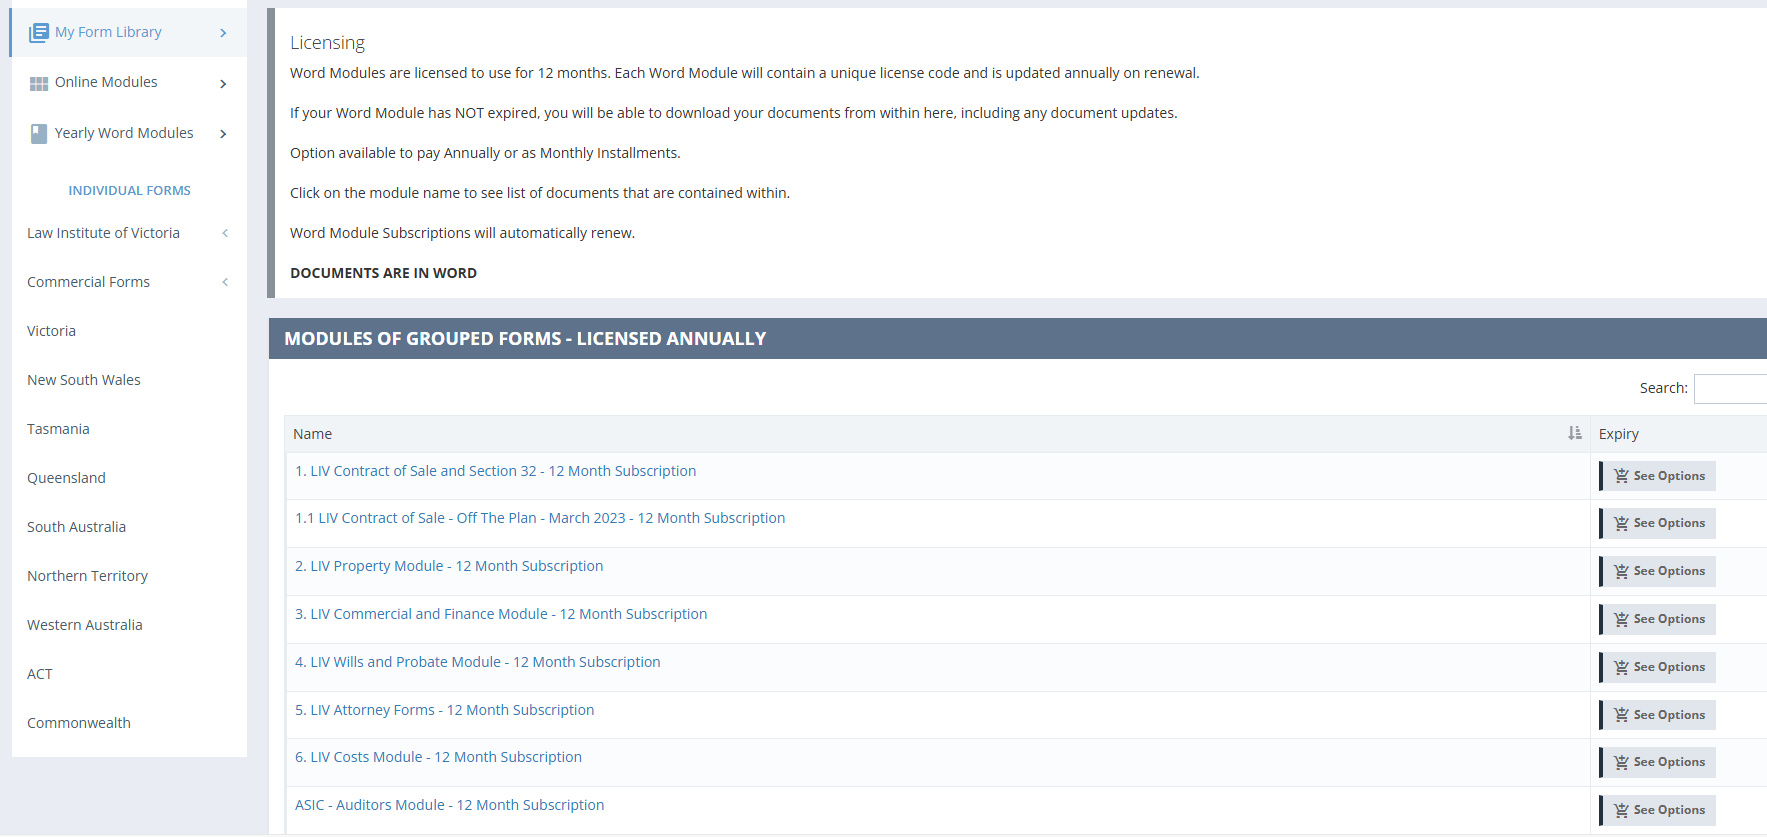See Options for Off The Plan contract
The height and width of the screenshot is (837, 1767).
click(1658, 523)
